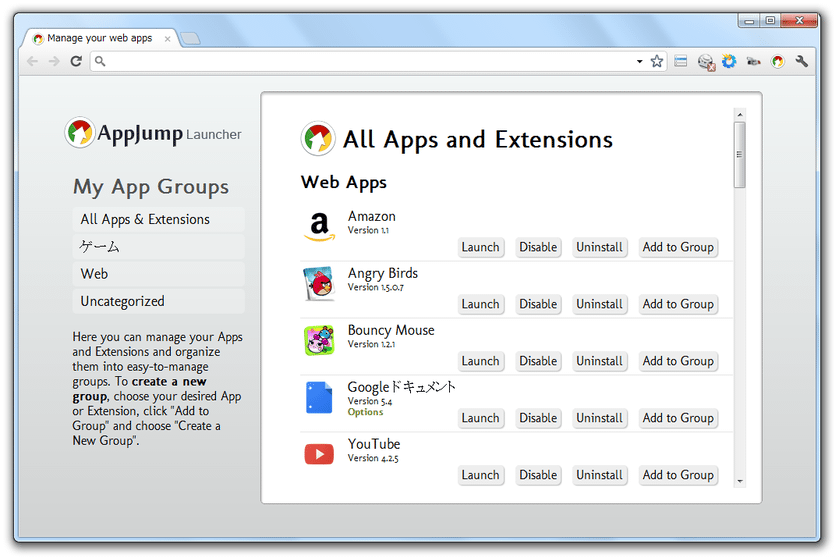The width and height of the screenshot is (839, 558).
Task: Click the scrollbar up arrow in the apps panel
Action: (739, 114)
